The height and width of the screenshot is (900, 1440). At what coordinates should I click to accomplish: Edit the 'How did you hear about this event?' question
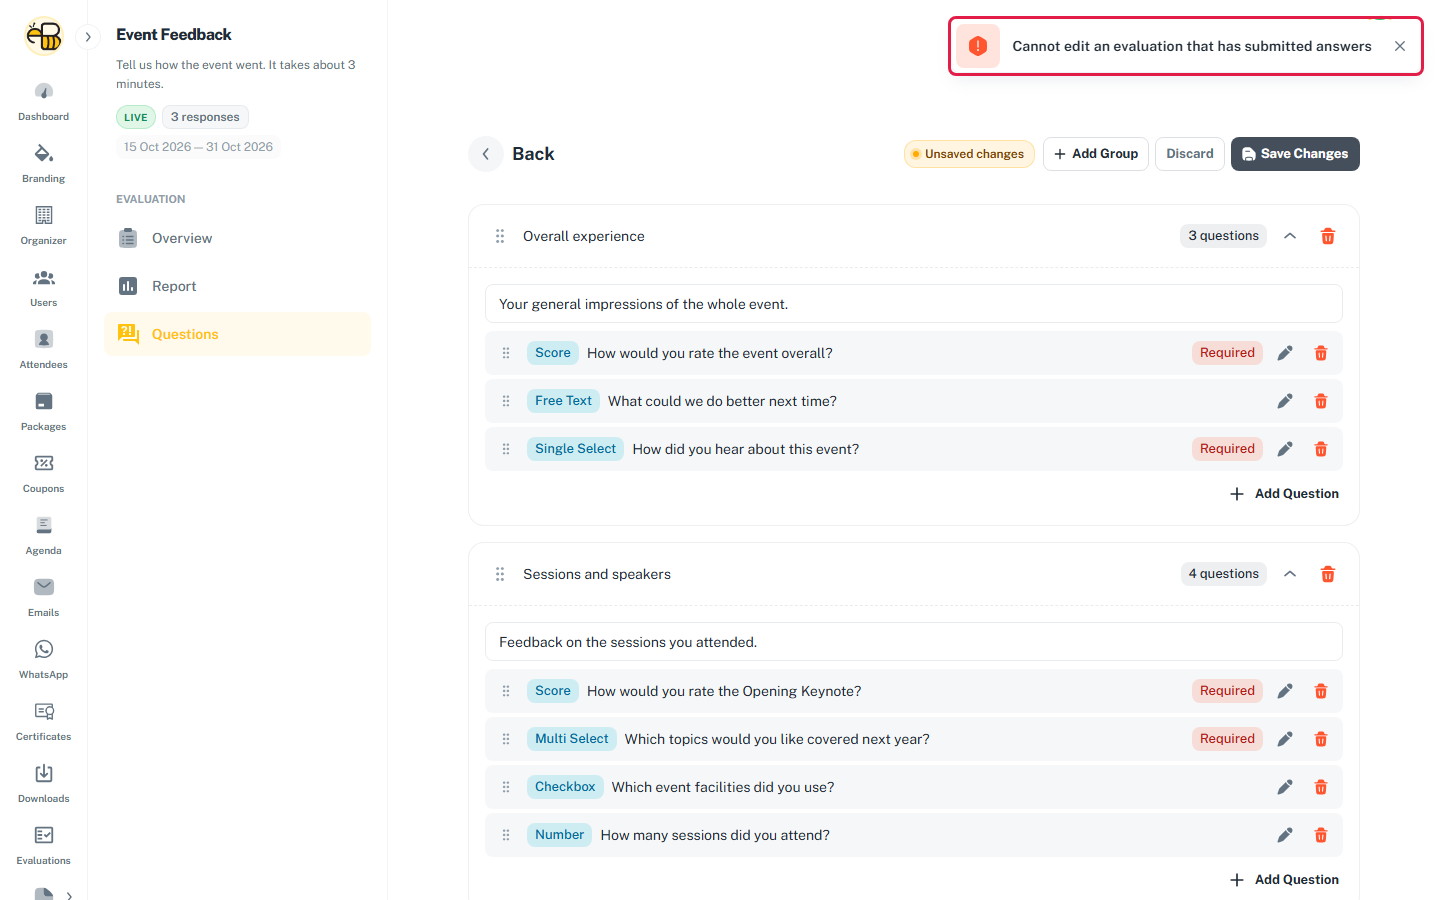pyautogui.click(x=1285, y=449)
